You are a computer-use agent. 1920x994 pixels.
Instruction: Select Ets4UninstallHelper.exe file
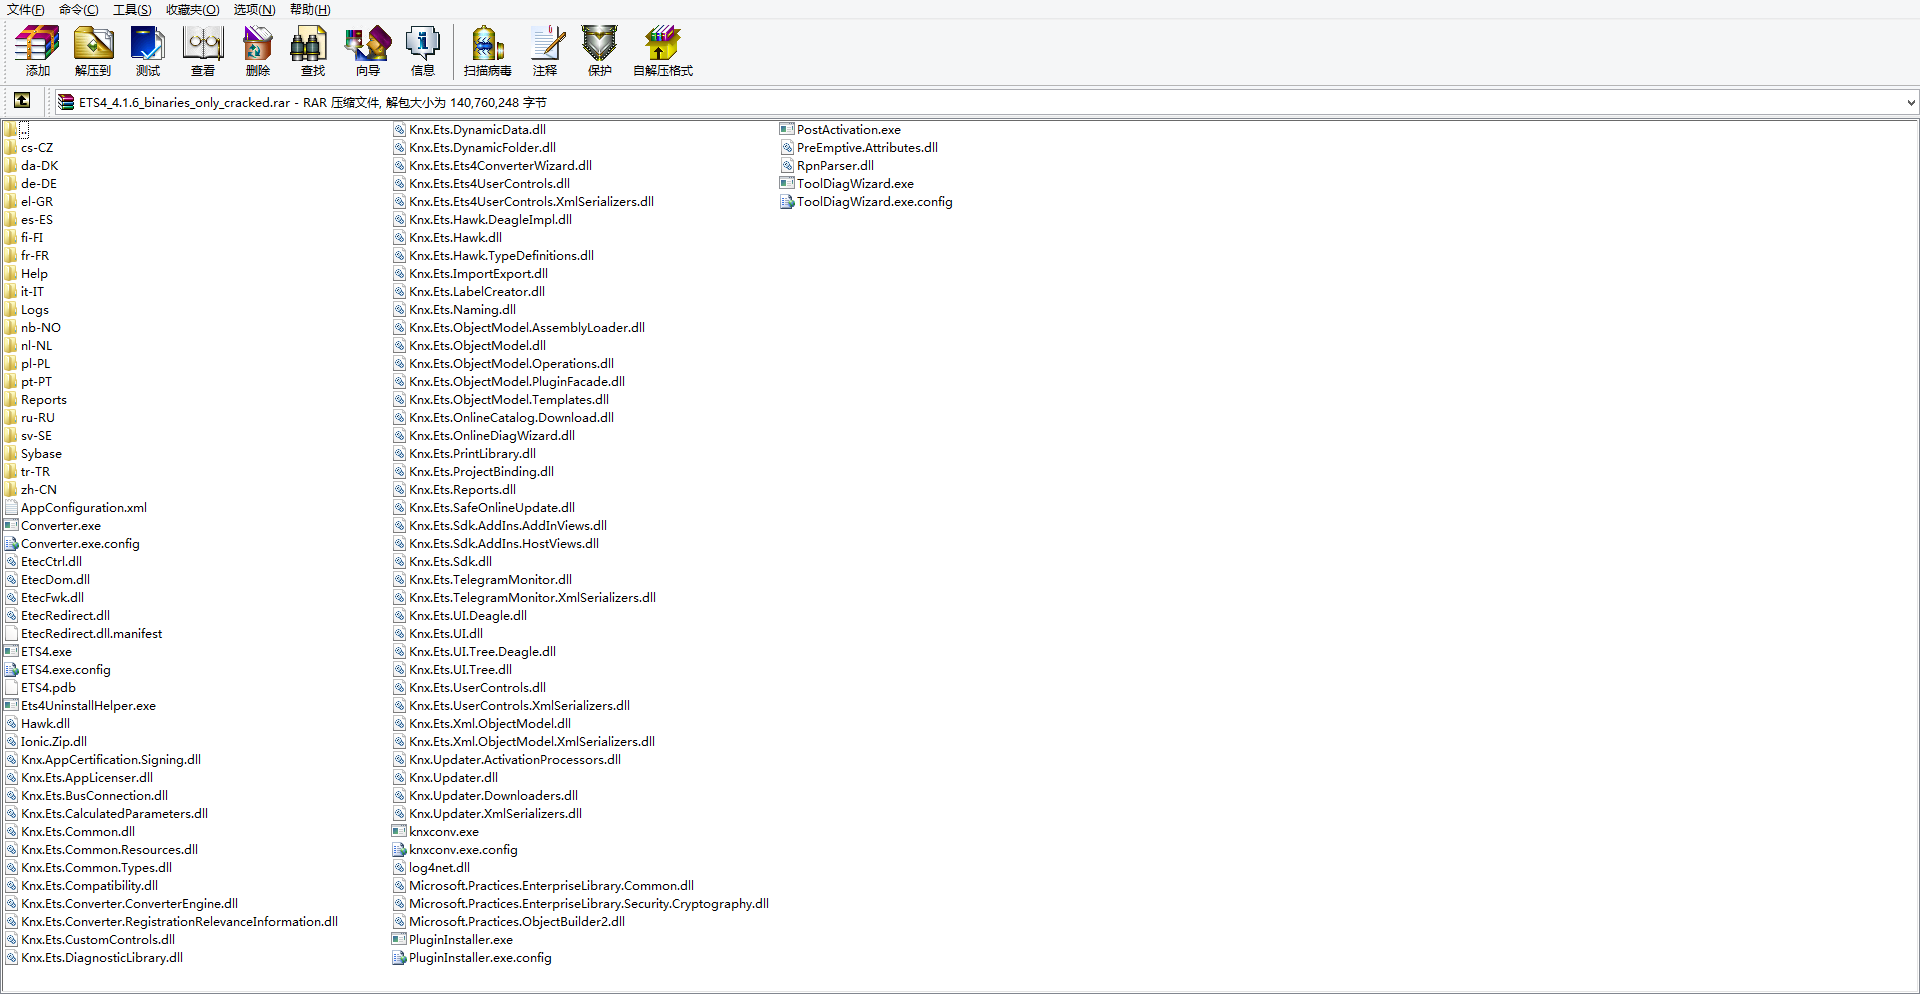point(80,706)
